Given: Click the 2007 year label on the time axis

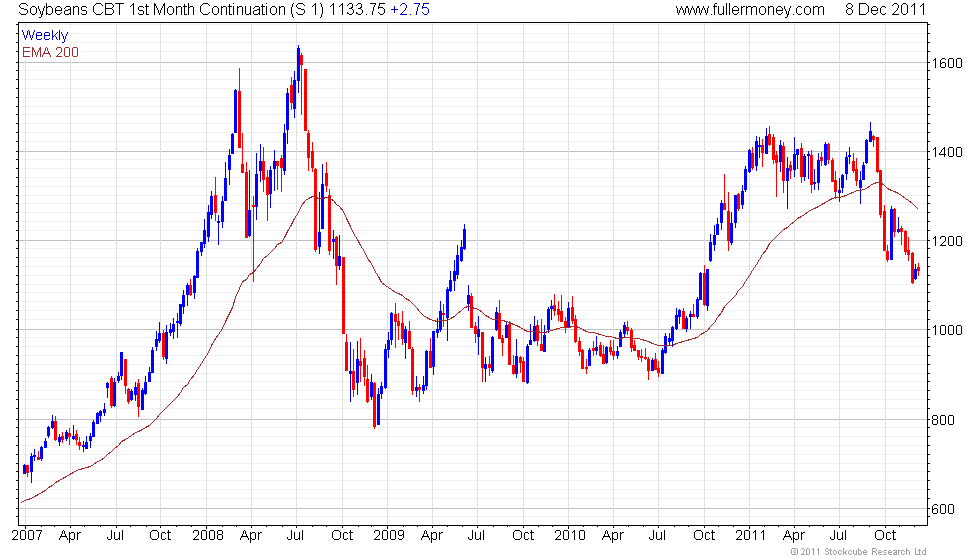Looking at the screenshot, I should point(27,536).
